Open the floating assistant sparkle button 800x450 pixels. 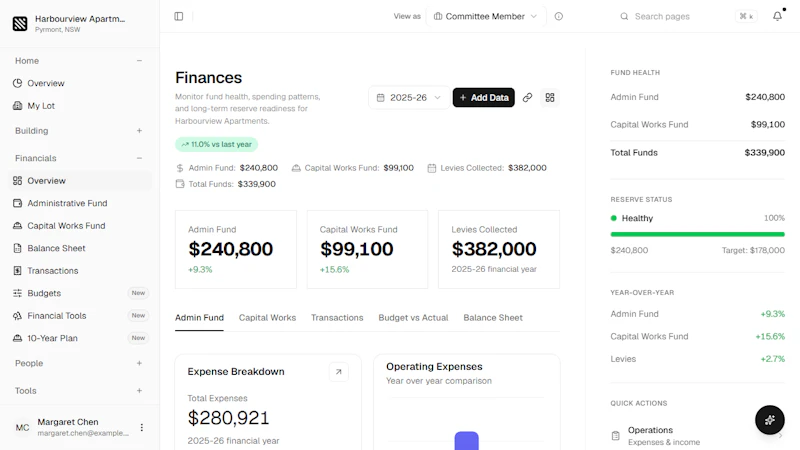click(770, 420)
